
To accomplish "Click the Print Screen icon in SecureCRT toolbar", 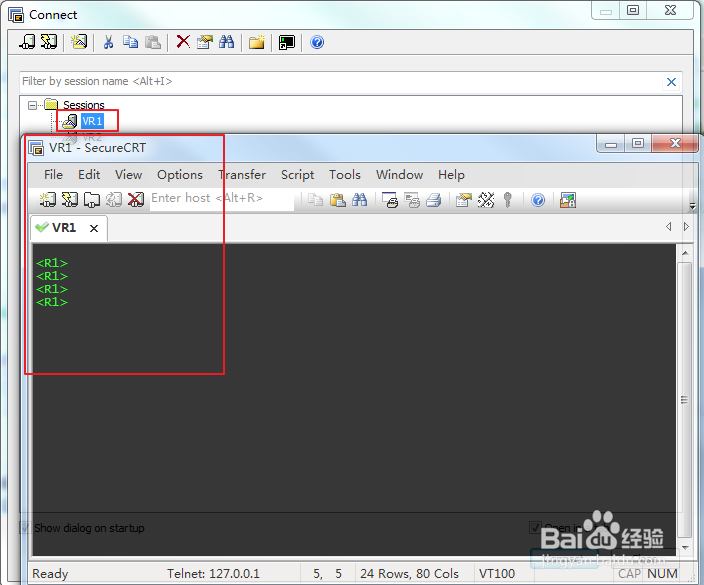I will pos(389,200).
